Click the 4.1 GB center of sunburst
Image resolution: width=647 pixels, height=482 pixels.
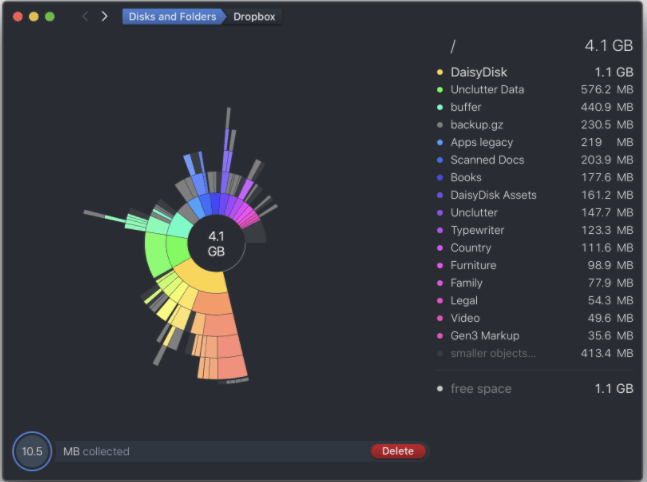tap(216, 243)
